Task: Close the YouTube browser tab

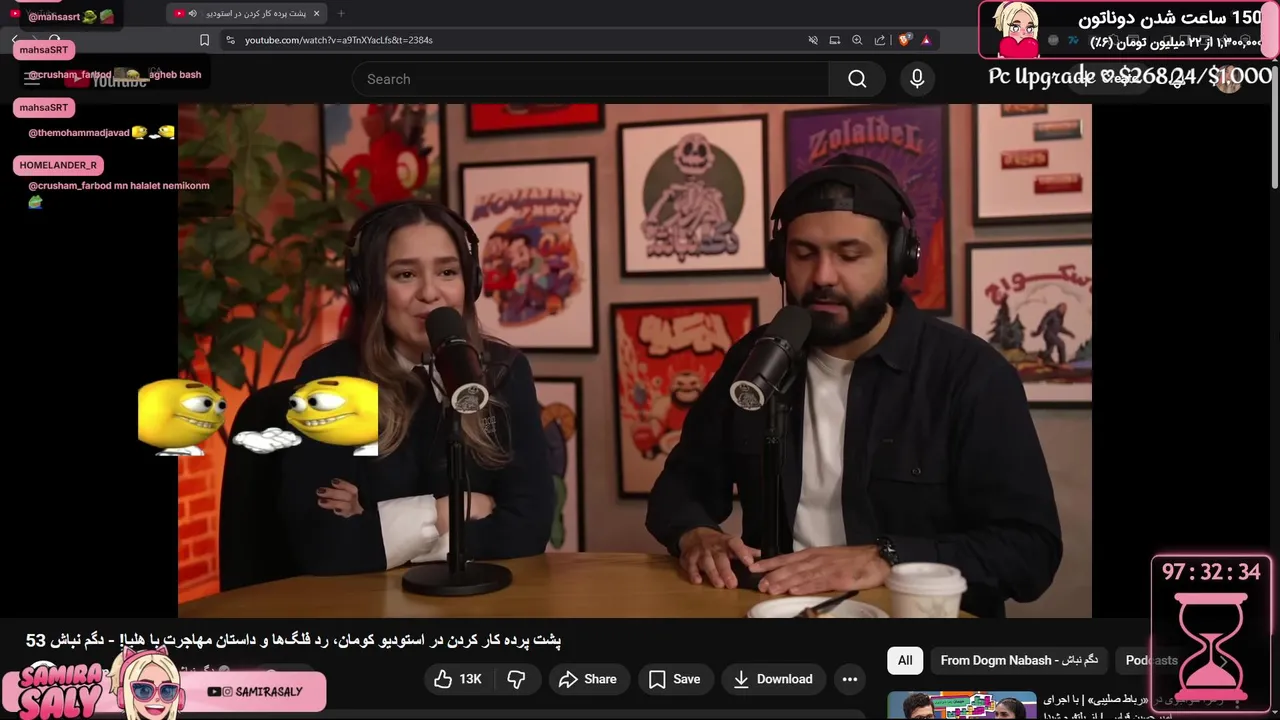Action: click(317, 13)
